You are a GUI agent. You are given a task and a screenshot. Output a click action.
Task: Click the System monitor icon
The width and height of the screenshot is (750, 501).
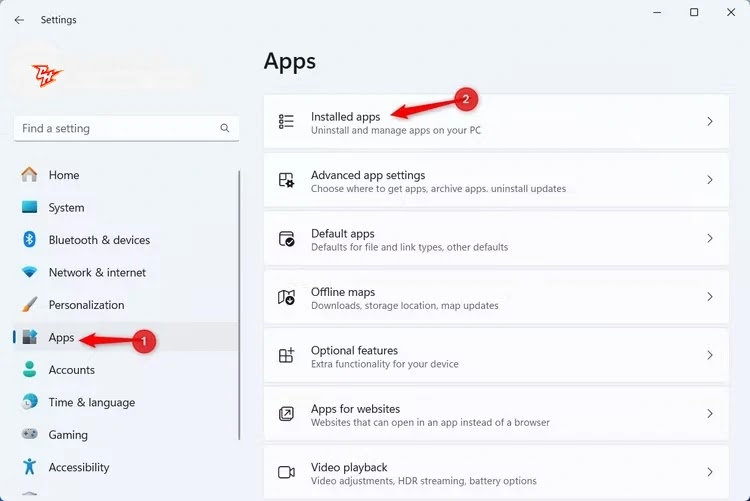29,207
